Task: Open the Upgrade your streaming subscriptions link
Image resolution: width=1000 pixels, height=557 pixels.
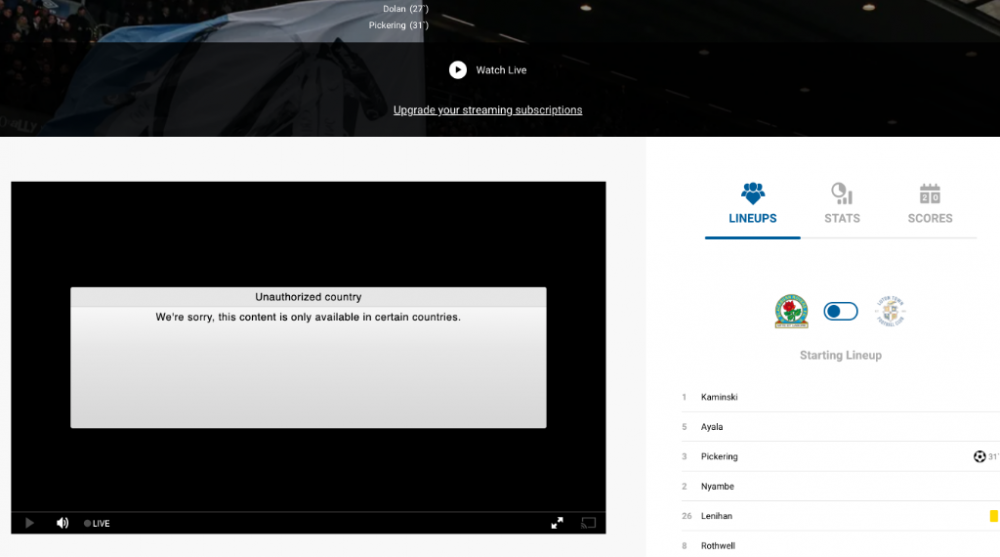Action: [487, 110]
